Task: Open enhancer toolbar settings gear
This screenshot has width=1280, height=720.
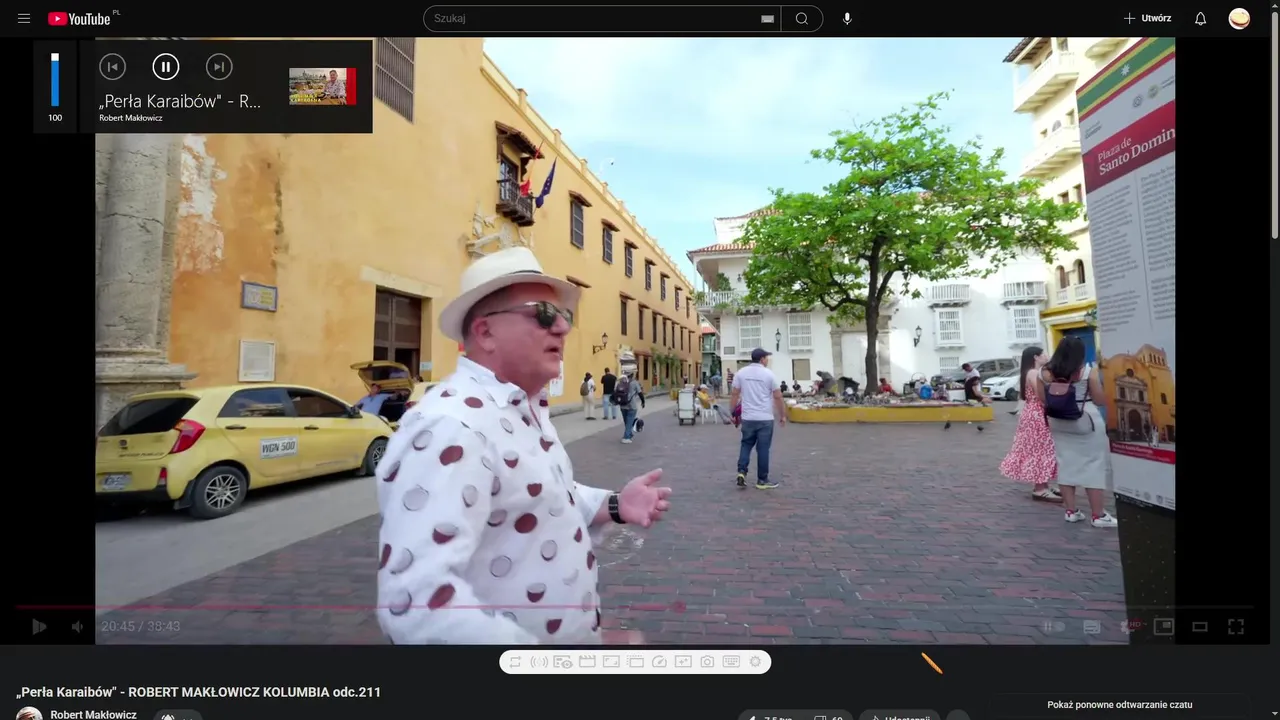Action: [x=755, y=662]
